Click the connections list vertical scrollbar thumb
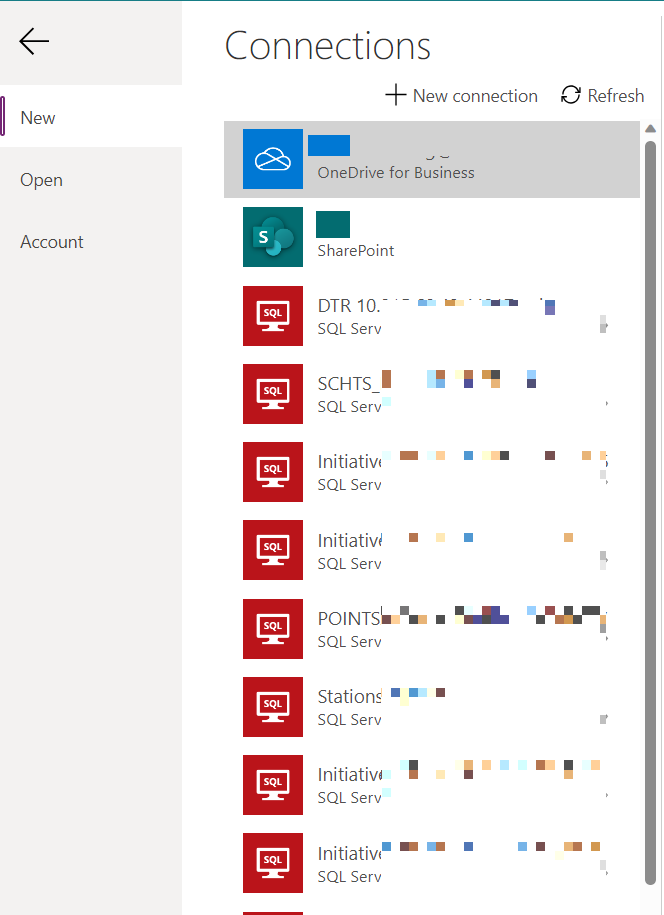 651,513
